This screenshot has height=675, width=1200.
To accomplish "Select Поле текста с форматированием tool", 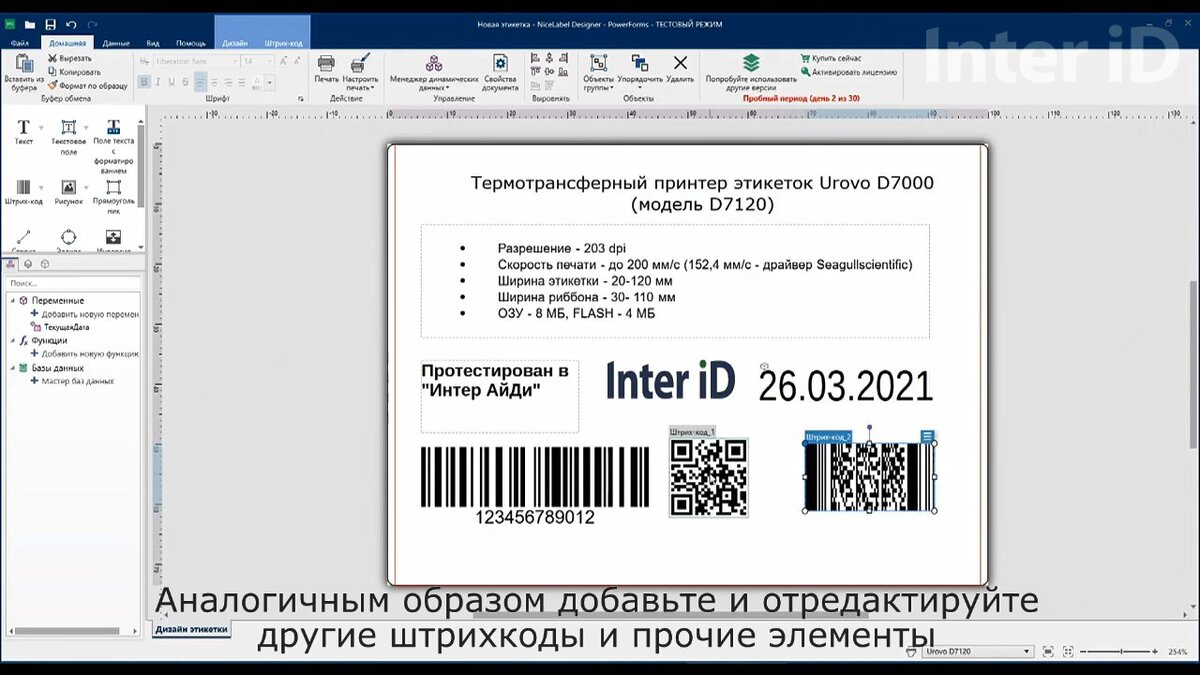I will [x=113, y=146].
